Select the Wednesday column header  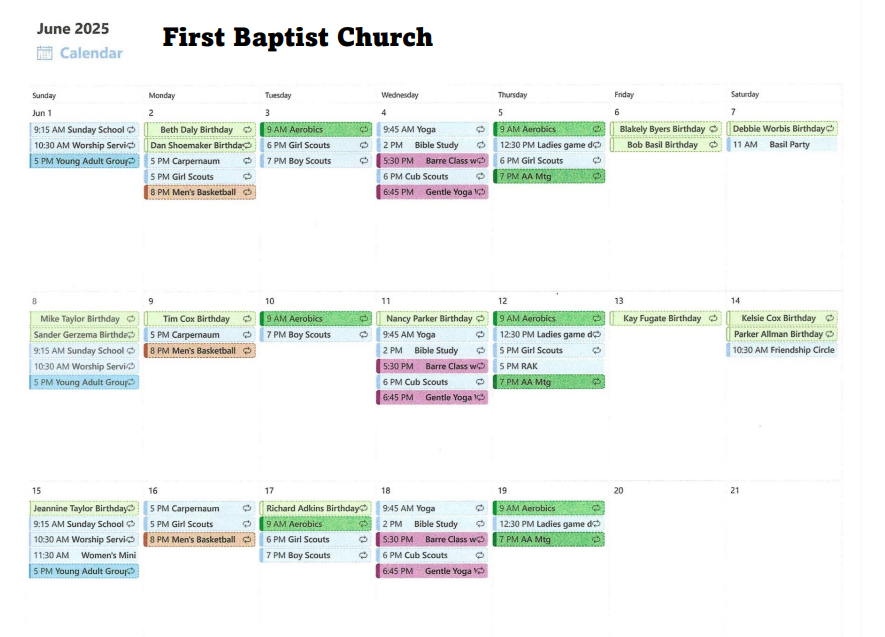click(400, 95)
